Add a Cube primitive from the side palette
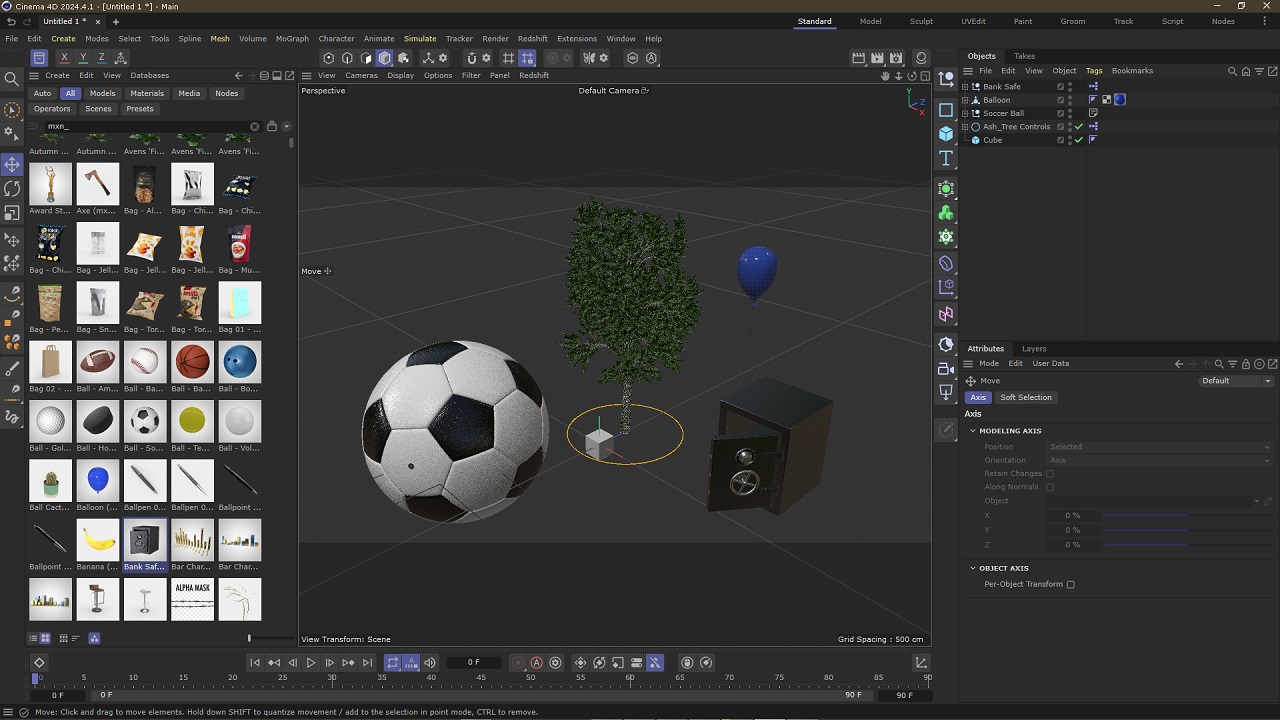 coord(946,134)
